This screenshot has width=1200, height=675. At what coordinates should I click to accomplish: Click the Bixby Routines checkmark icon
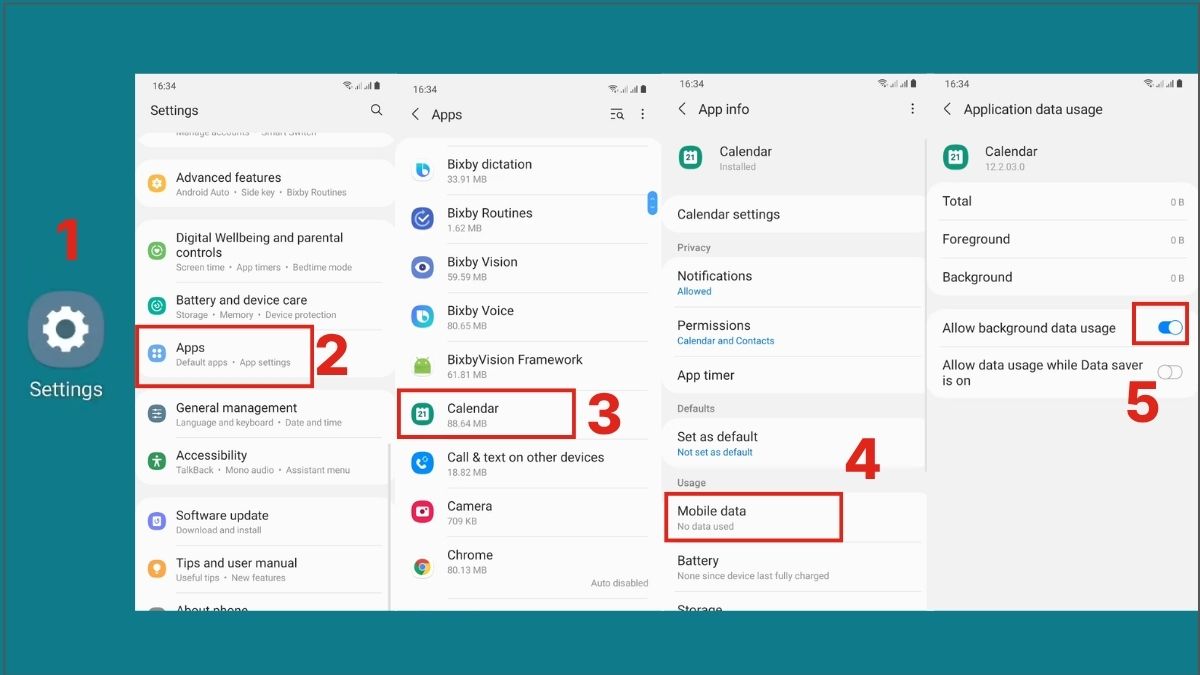[x=423, y=219]
